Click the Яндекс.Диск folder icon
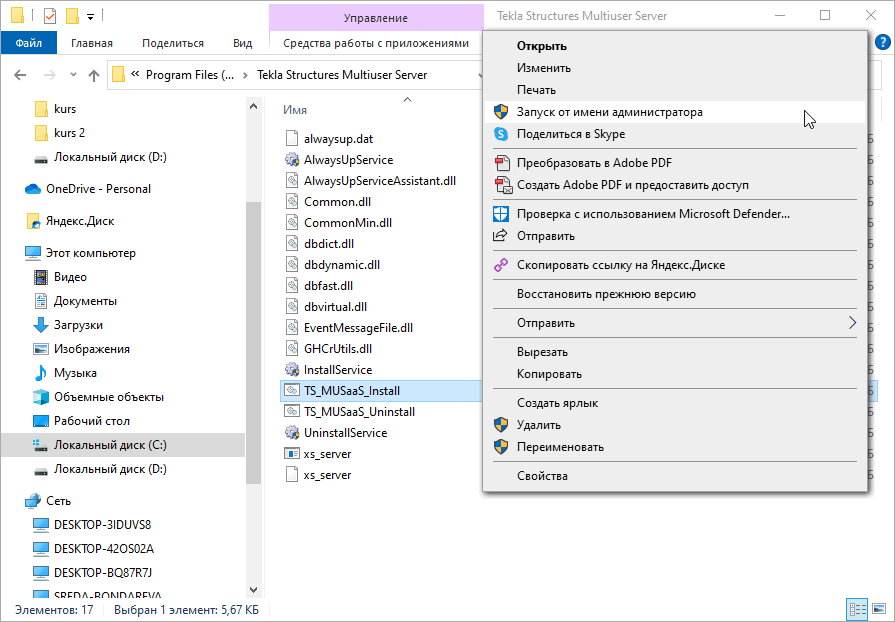The image size is (895, 622). [x=33, y=221]
